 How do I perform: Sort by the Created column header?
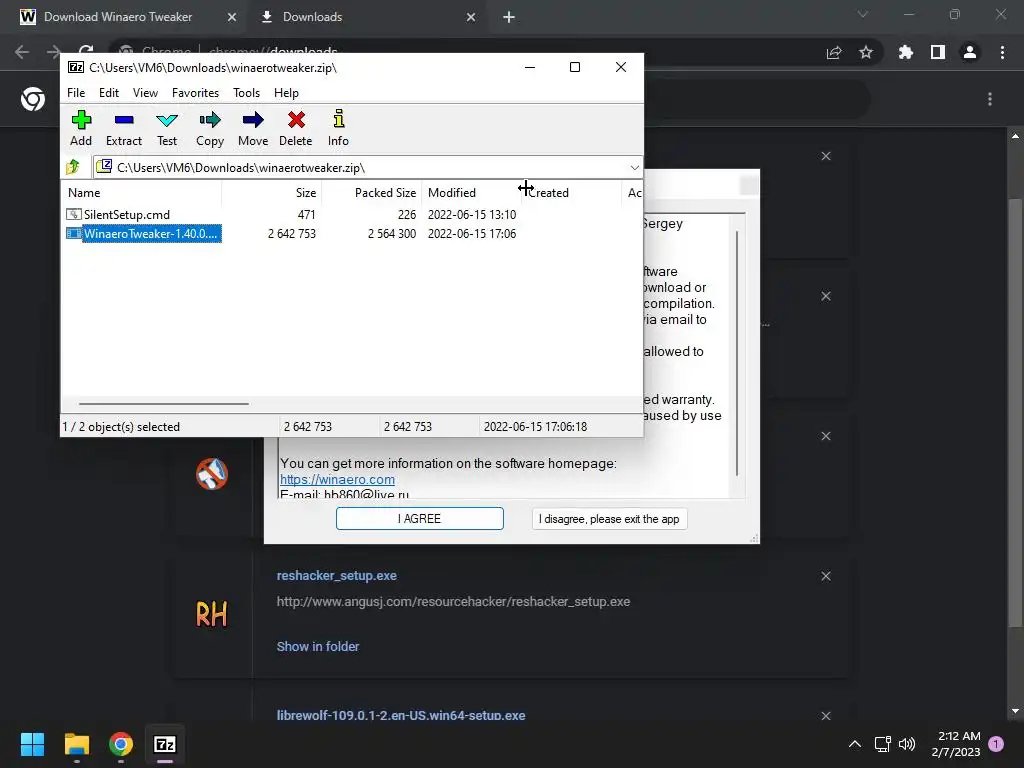(571, 193)
